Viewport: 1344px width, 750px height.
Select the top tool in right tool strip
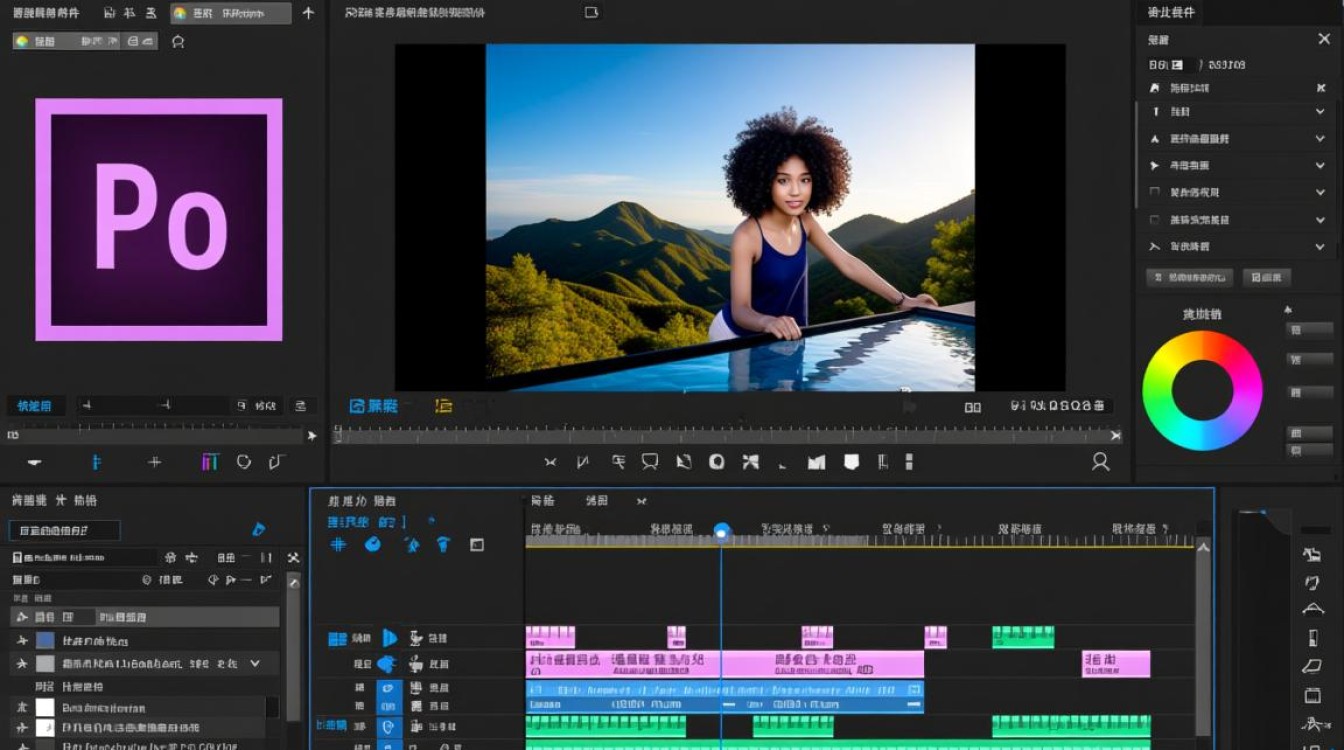click(x=1312, y=554)
